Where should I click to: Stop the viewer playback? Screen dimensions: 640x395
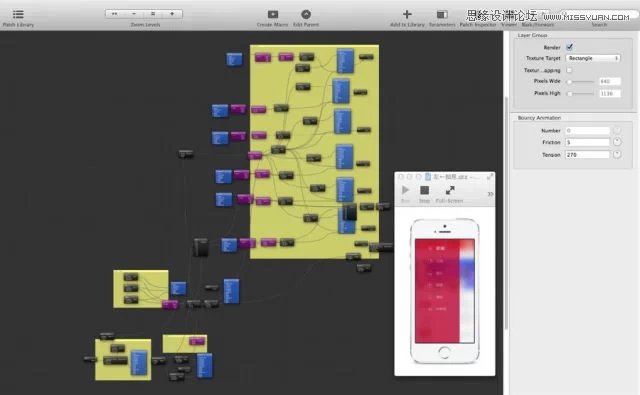(x=424, y=190)
